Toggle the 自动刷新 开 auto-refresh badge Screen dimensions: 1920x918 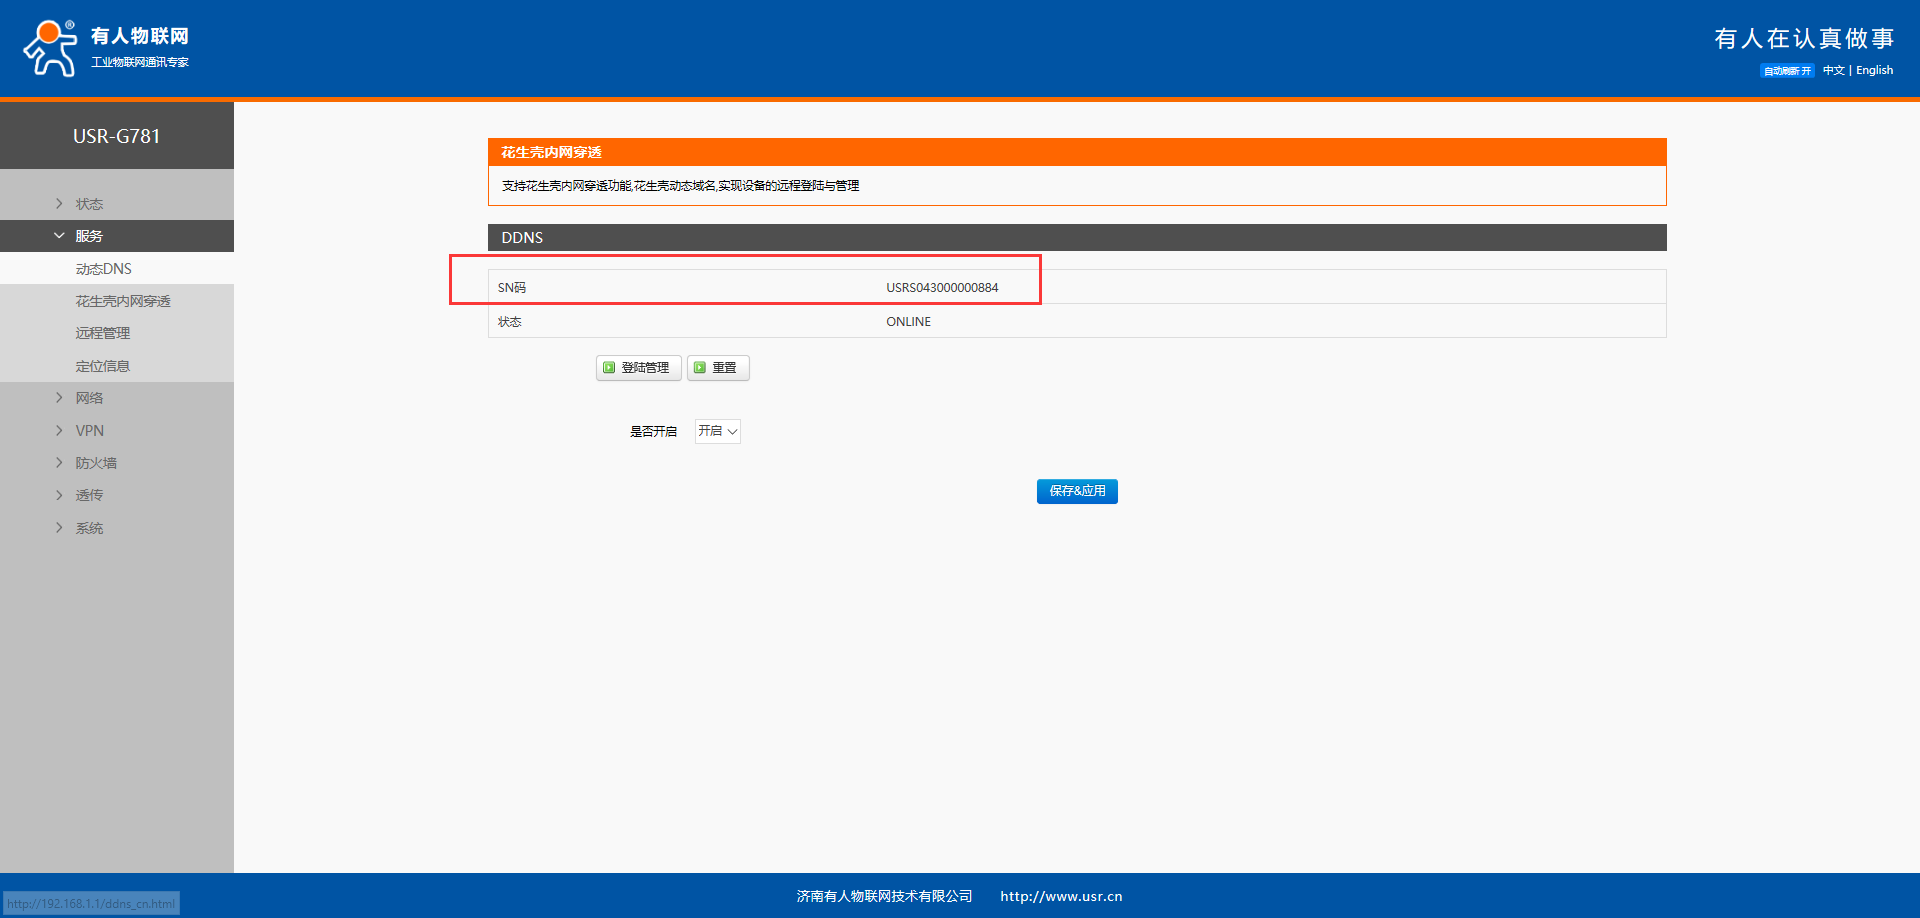(x=1787, y=71)
